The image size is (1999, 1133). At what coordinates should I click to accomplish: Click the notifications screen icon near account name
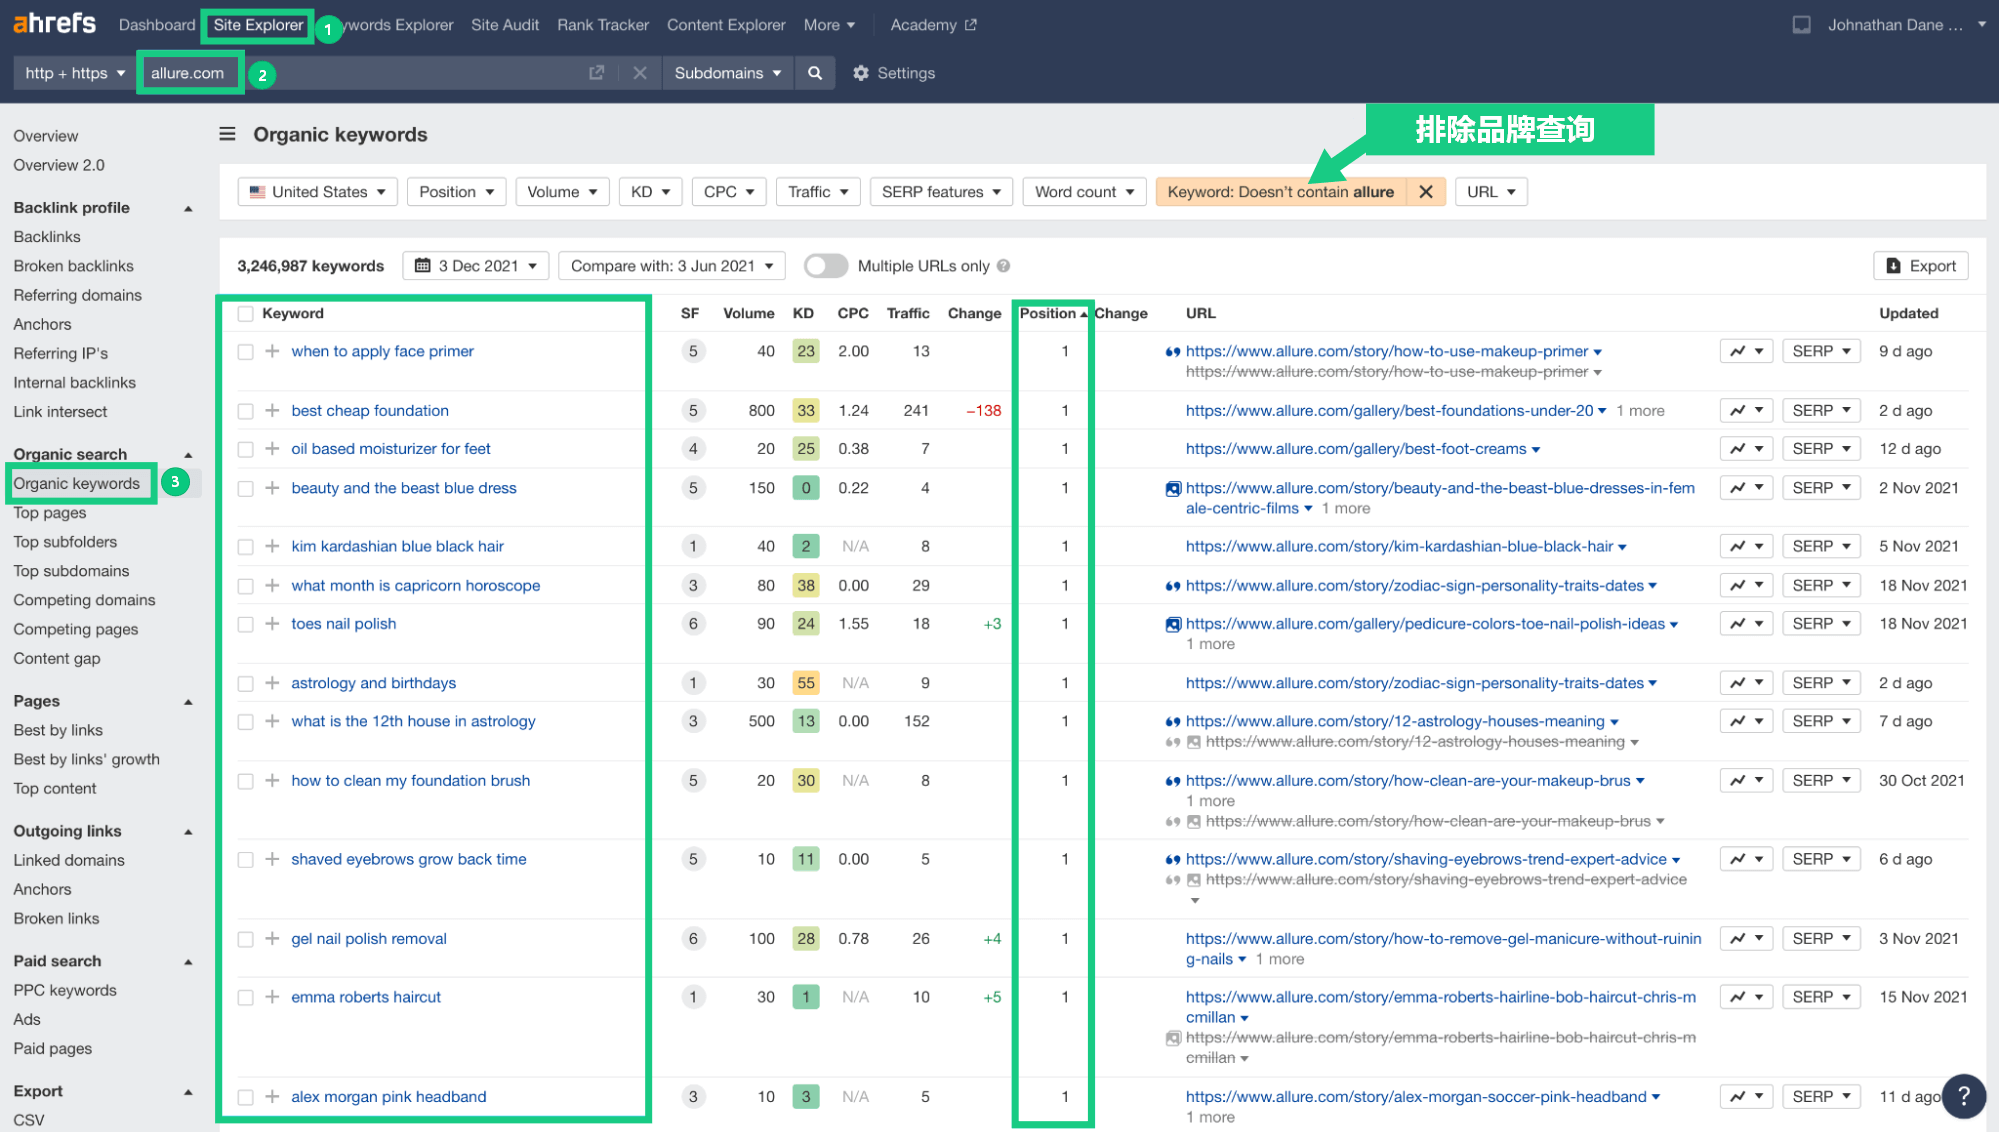pyautogui.click(x=1802, y=25)
